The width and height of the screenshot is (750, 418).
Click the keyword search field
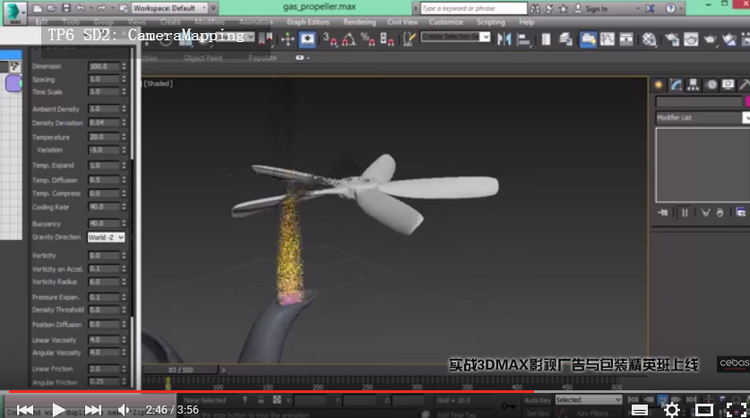[474, 9]
